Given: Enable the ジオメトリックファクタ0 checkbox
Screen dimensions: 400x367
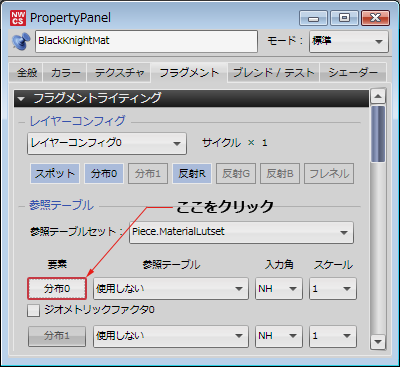Looking at the screenshot, I should (33, 310).
